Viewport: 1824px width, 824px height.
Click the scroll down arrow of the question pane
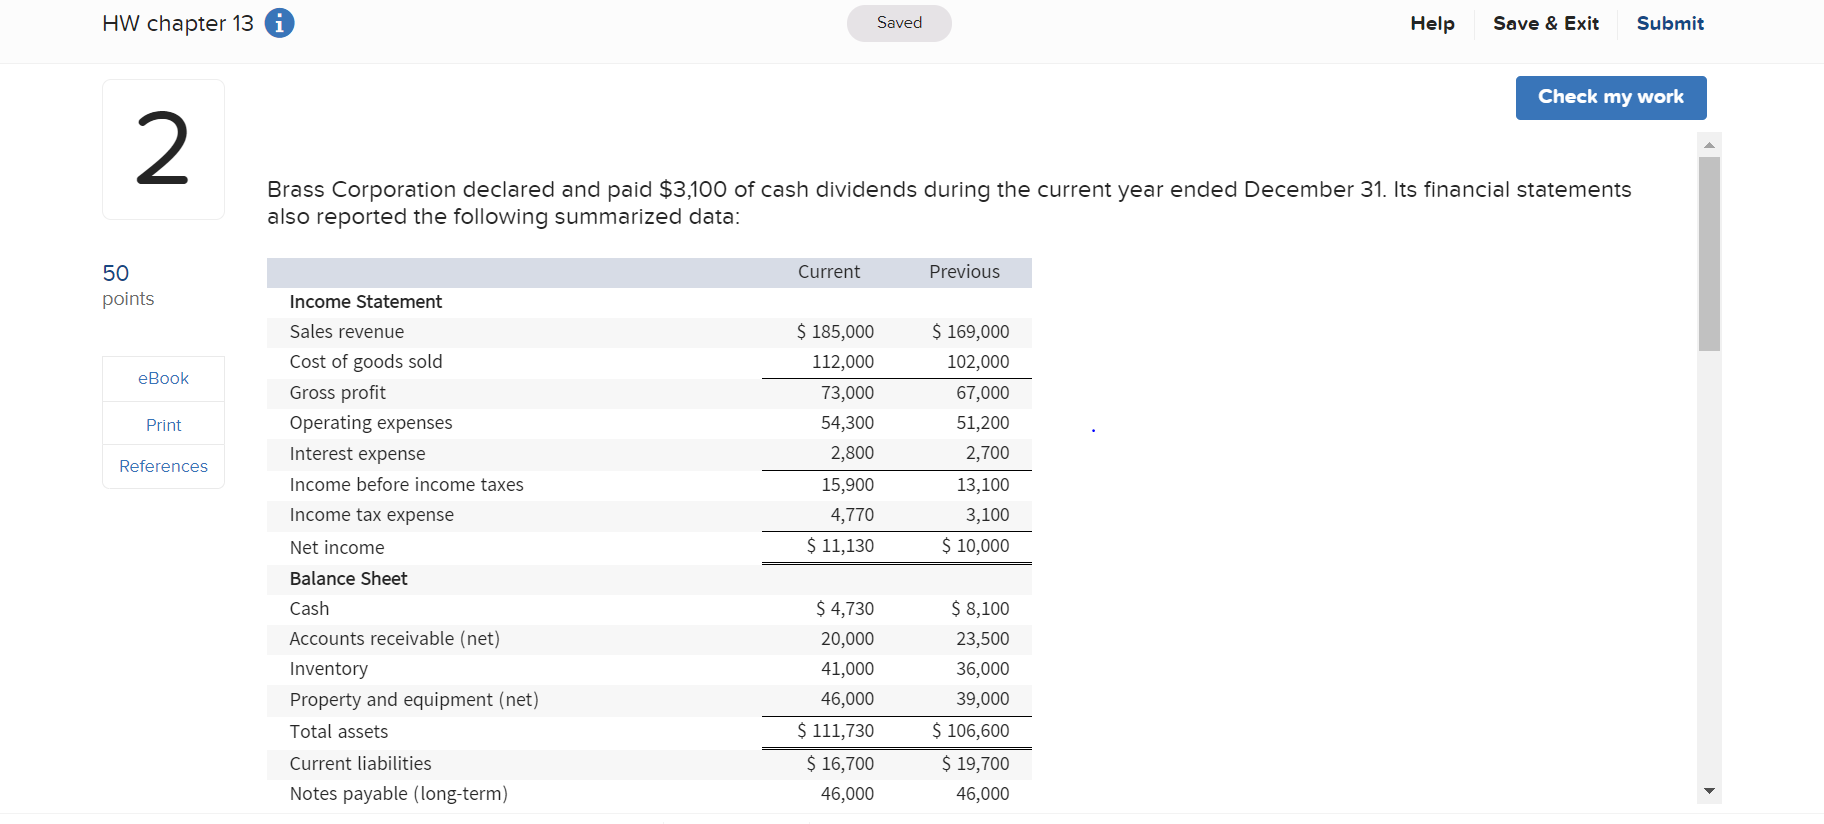pos(1709,791)
